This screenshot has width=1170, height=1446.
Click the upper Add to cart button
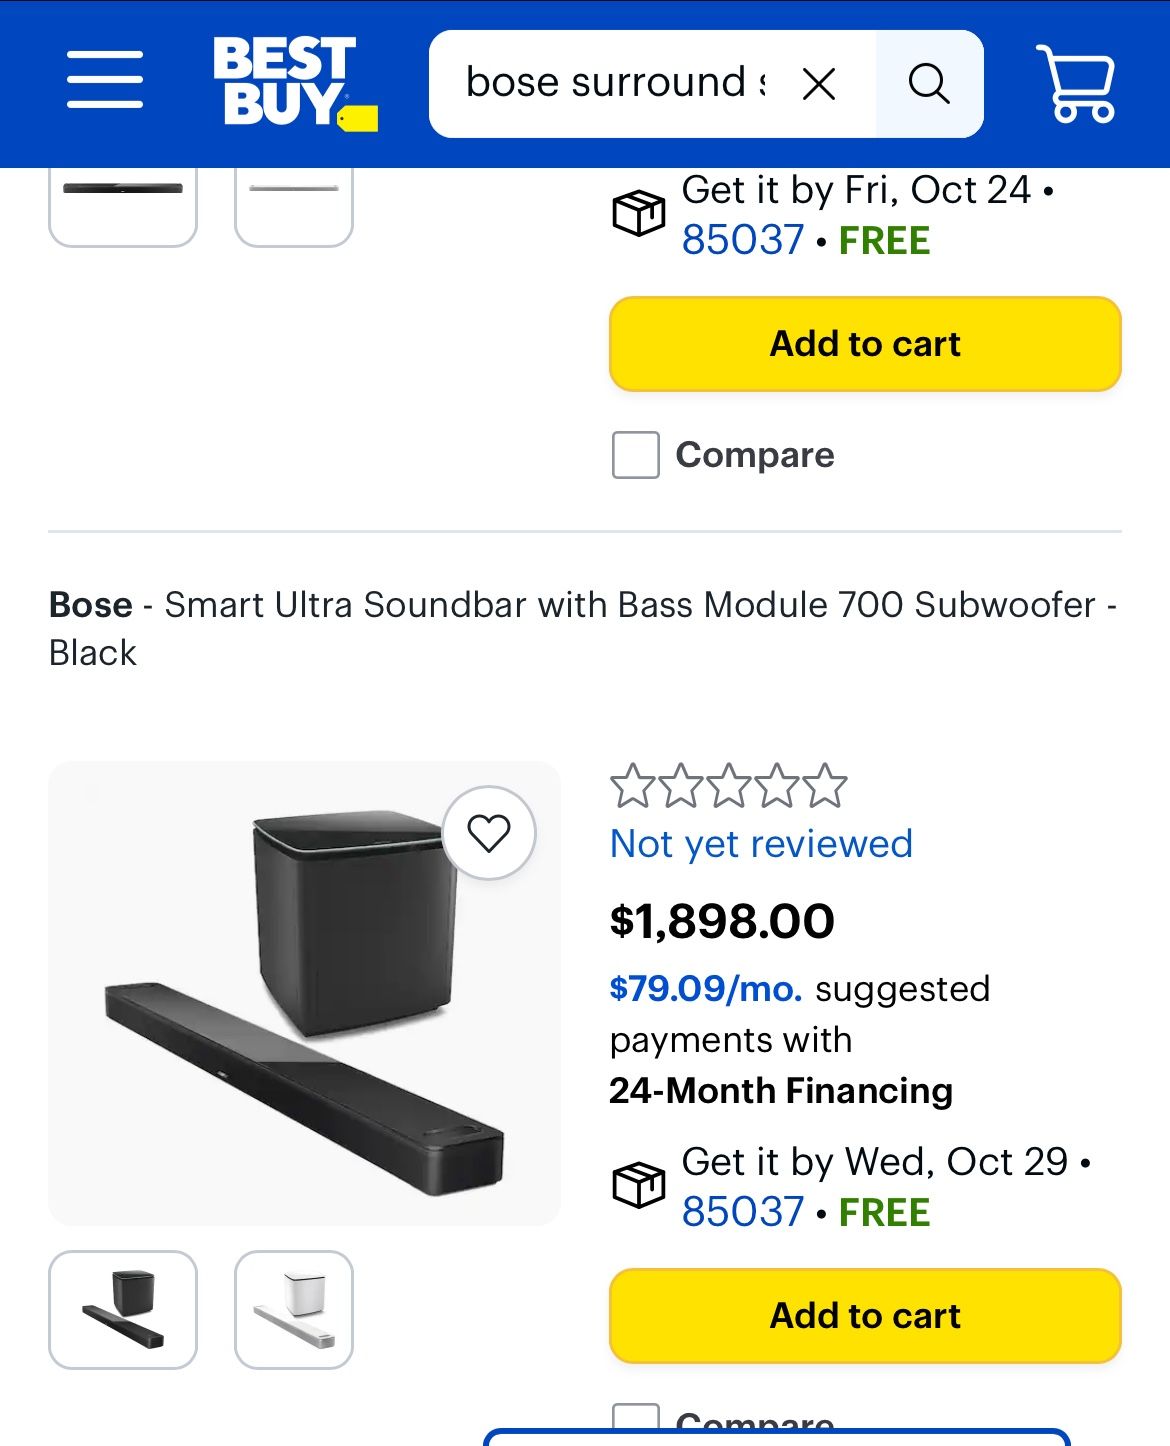point(863,343)
